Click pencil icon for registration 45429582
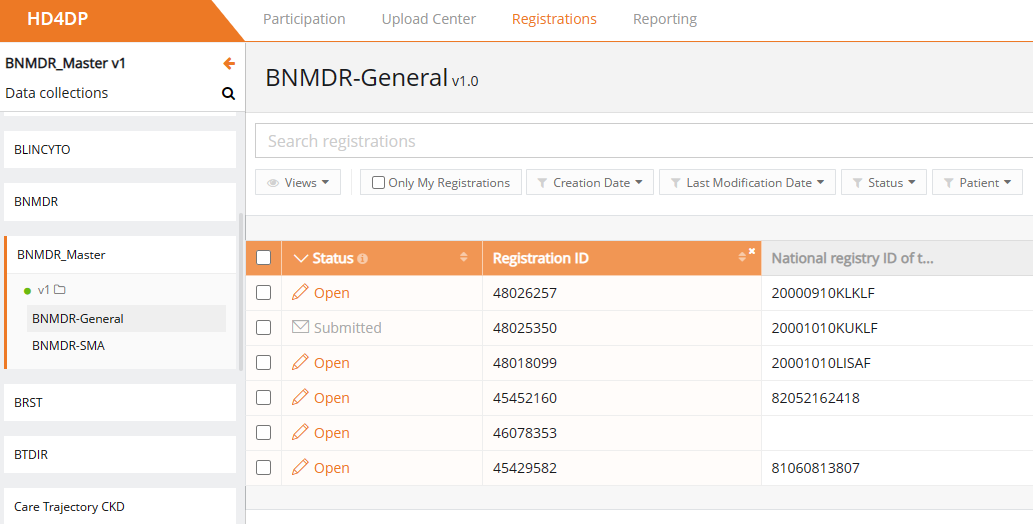Screen dimensions: 1033x524 coord(300,467)
